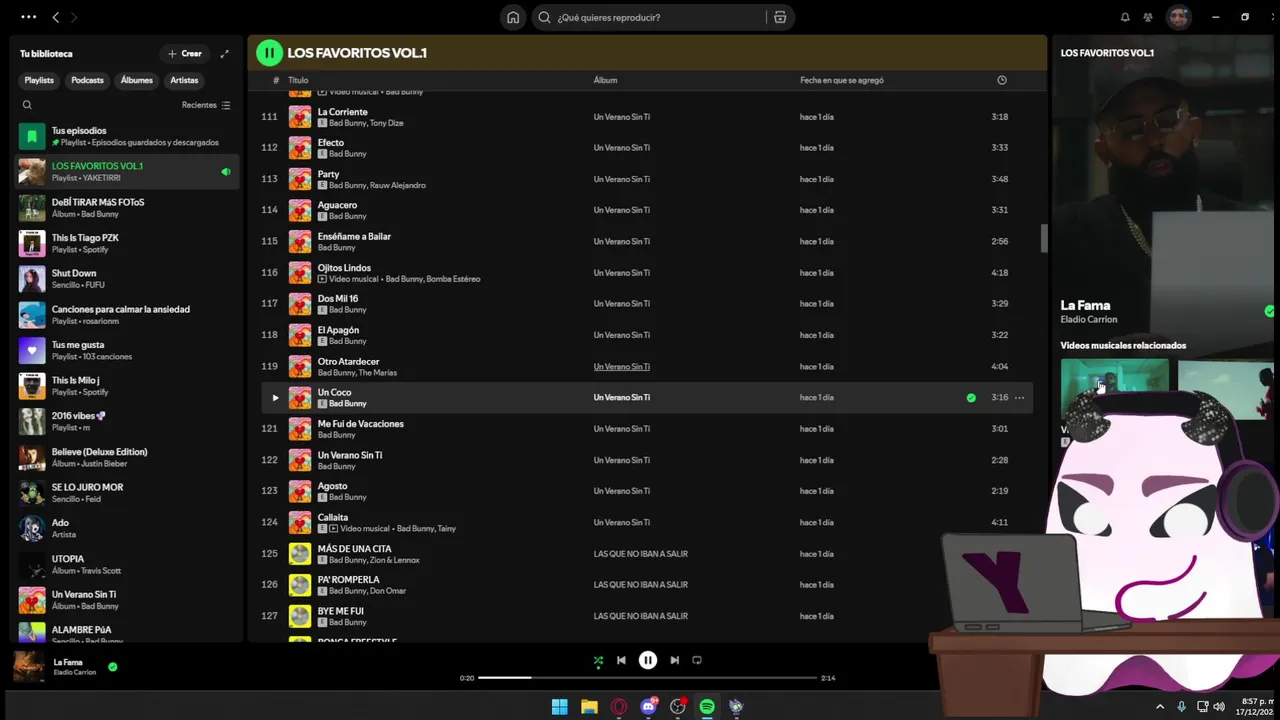Sort by duration clock column icon
Image resolution: width=1280 pixels, height=720 pixels.
1002,80
